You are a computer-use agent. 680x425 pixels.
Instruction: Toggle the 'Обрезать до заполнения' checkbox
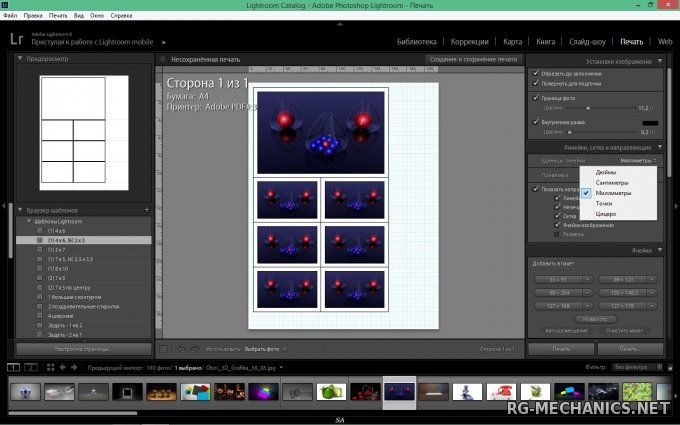(x=536, y=73)
